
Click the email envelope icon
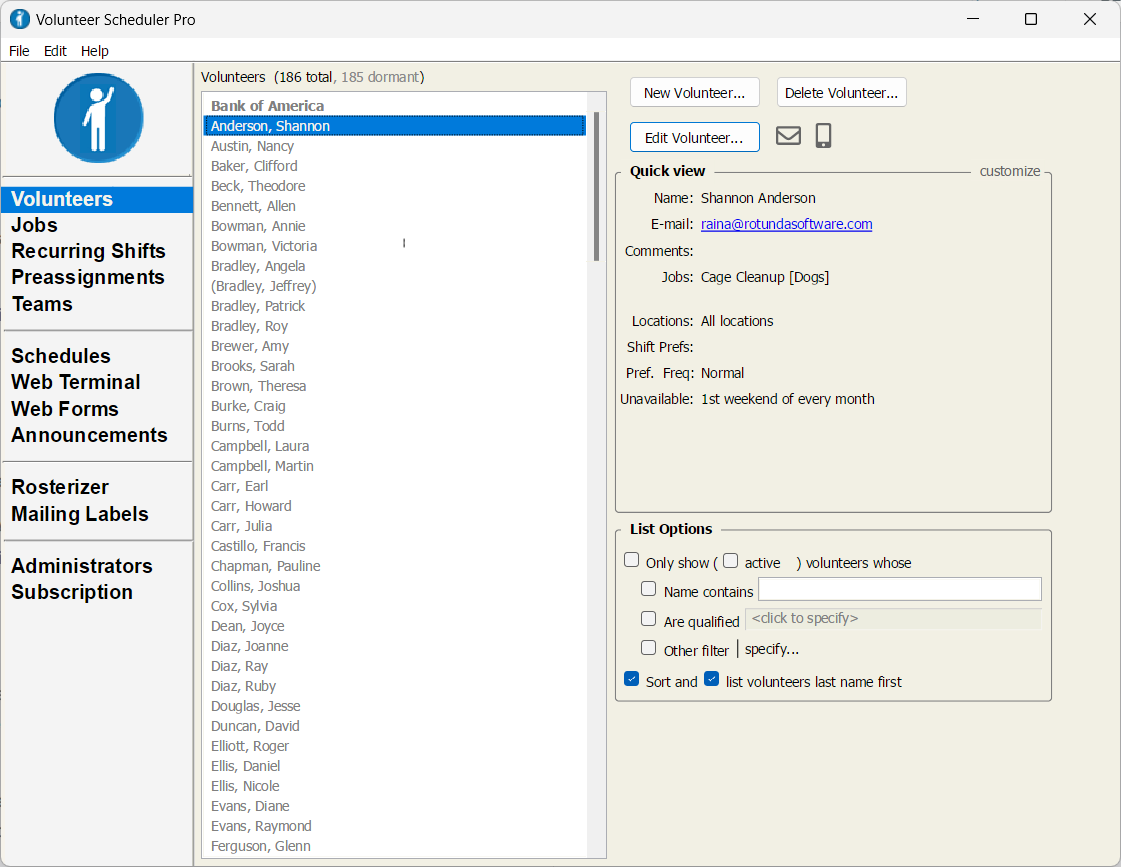point(788,135)
